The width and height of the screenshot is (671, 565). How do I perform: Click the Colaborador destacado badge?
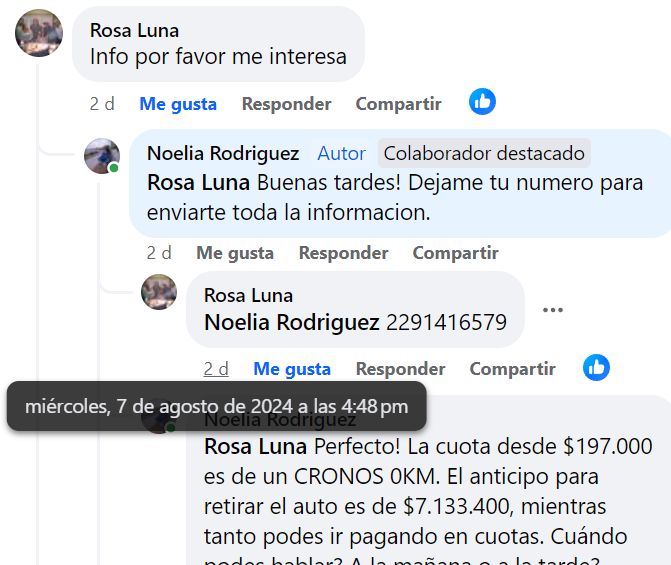(484, 153)
